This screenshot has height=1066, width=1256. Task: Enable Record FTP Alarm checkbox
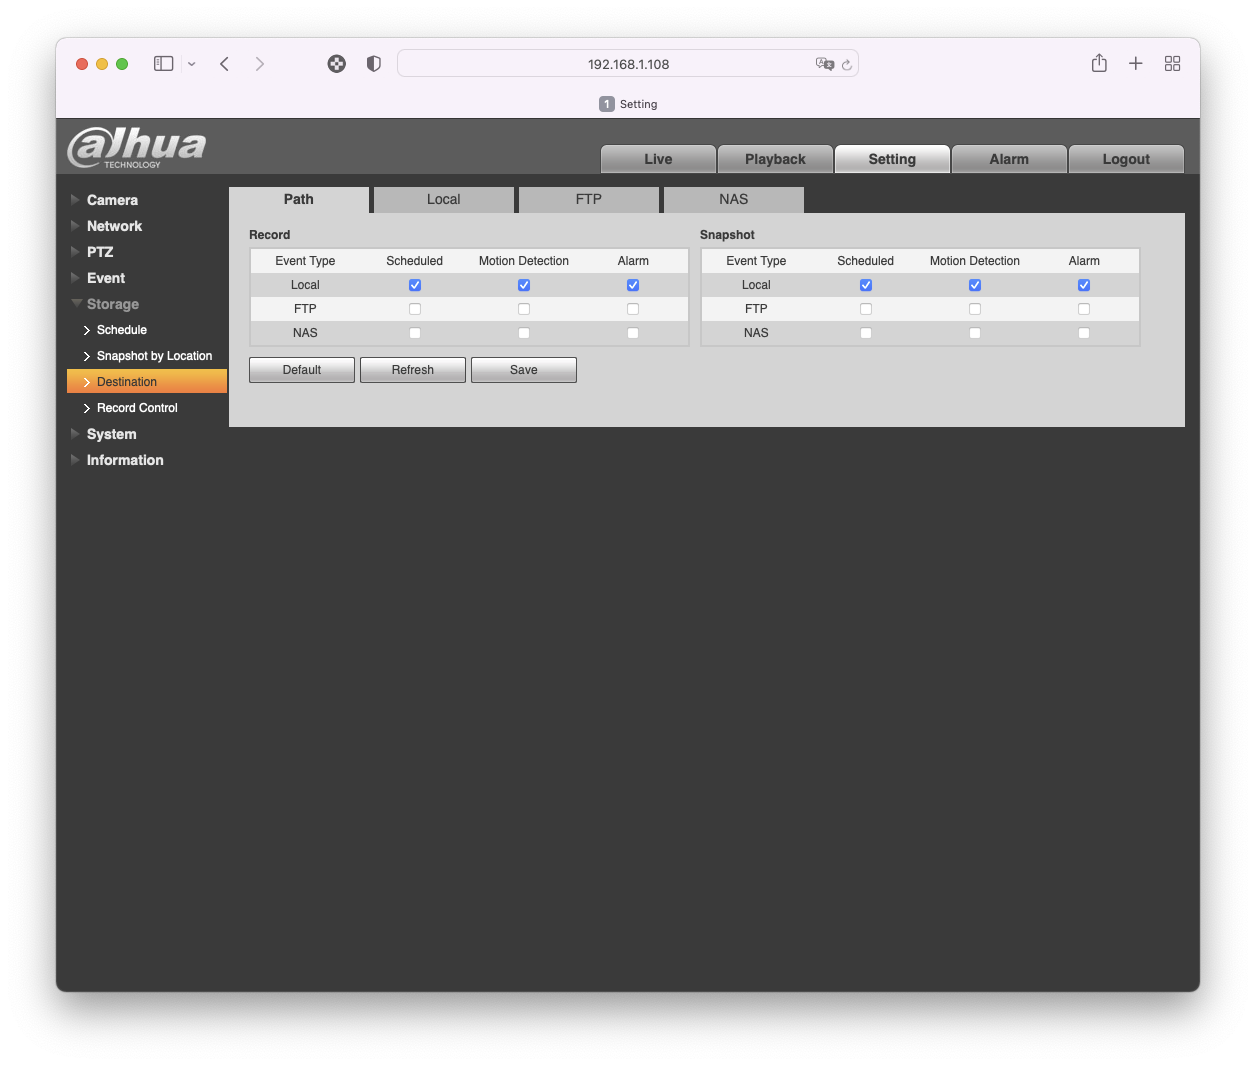pos(633,309)
